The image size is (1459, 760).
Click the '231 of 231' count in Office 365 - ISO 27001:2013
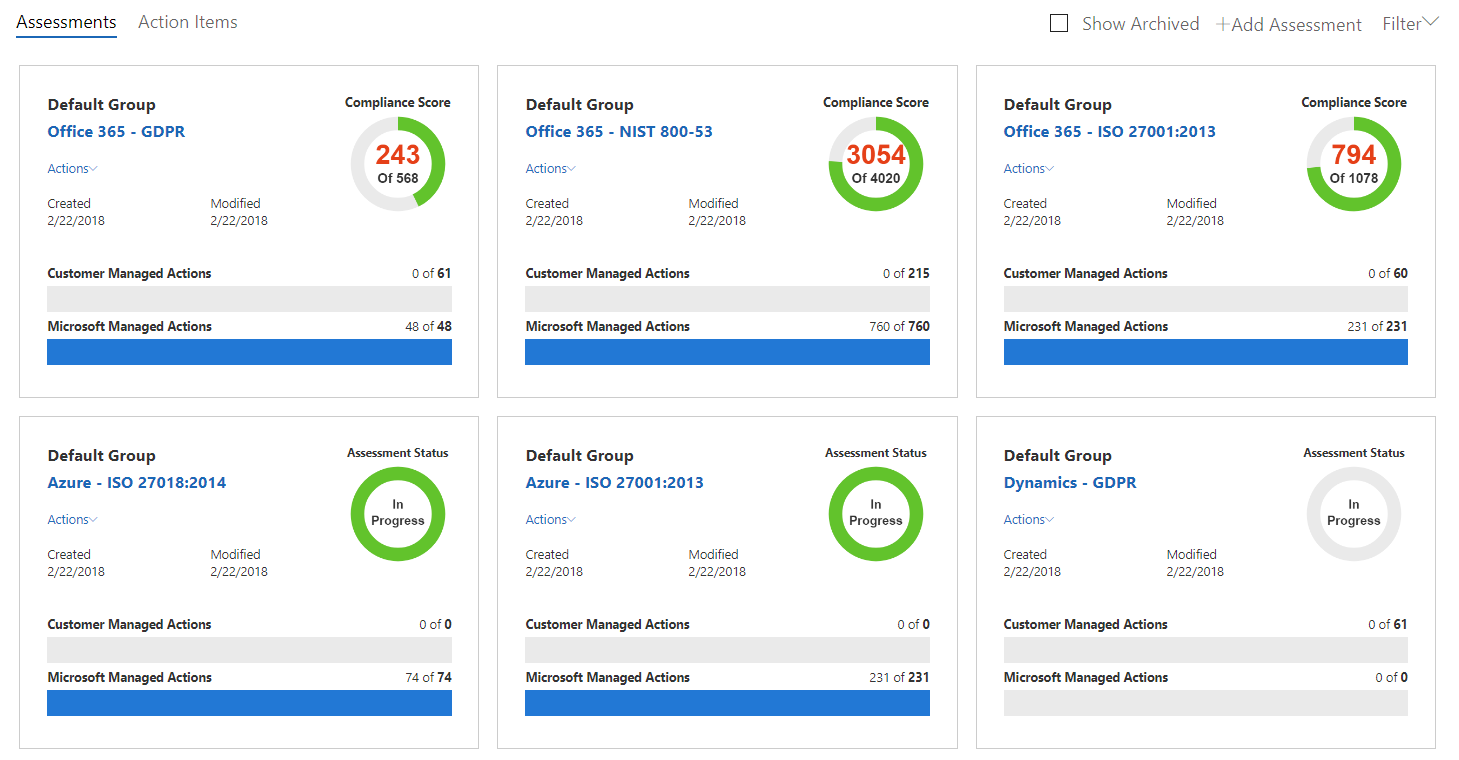pyautogui.click(x=1377, y=326)
